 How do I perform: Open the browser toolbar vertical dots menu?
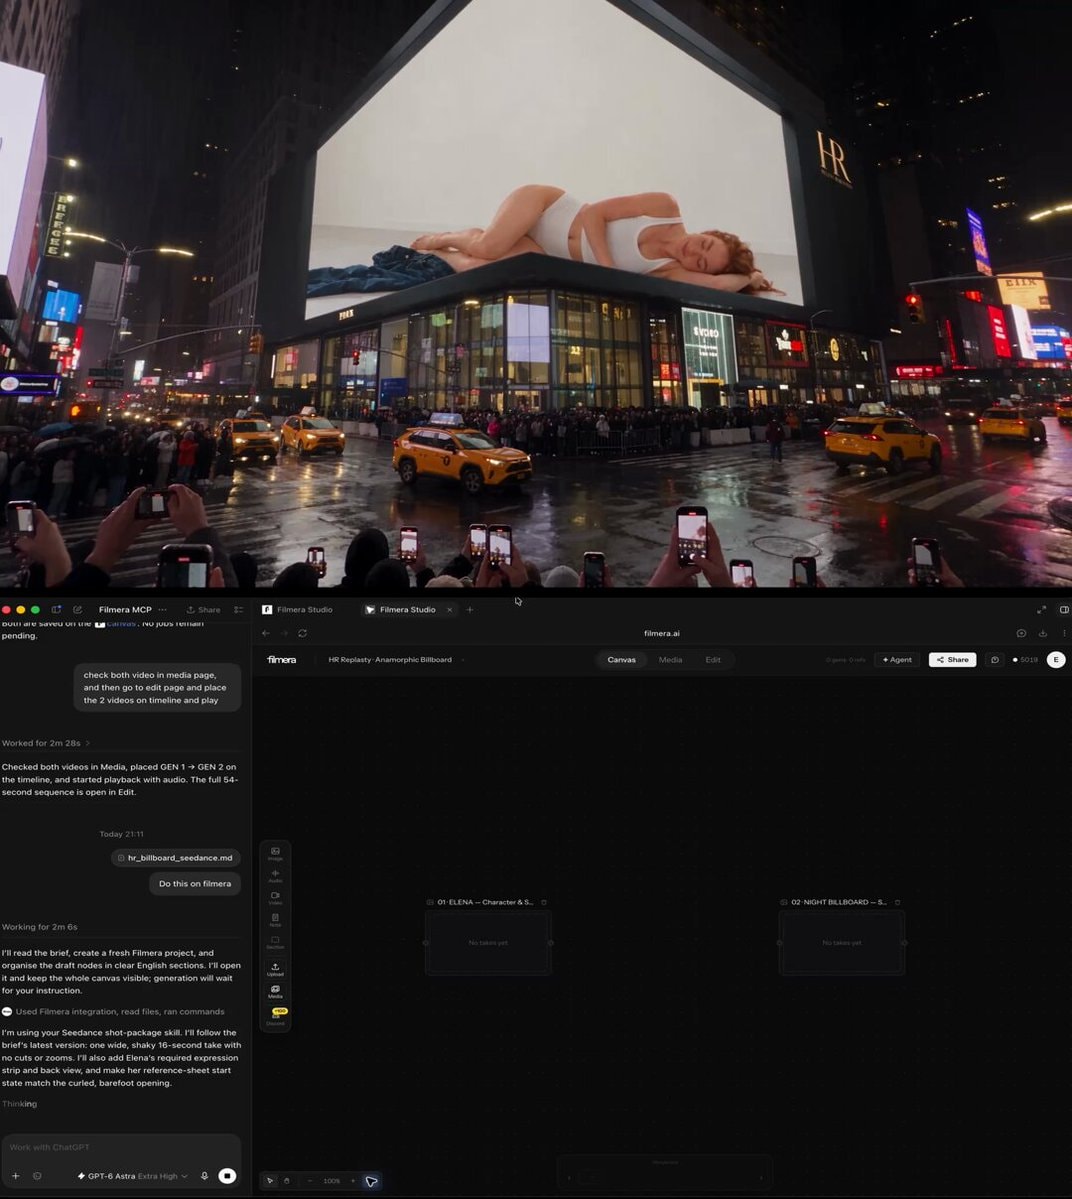pyautogui.click(x=1064, y=633)
